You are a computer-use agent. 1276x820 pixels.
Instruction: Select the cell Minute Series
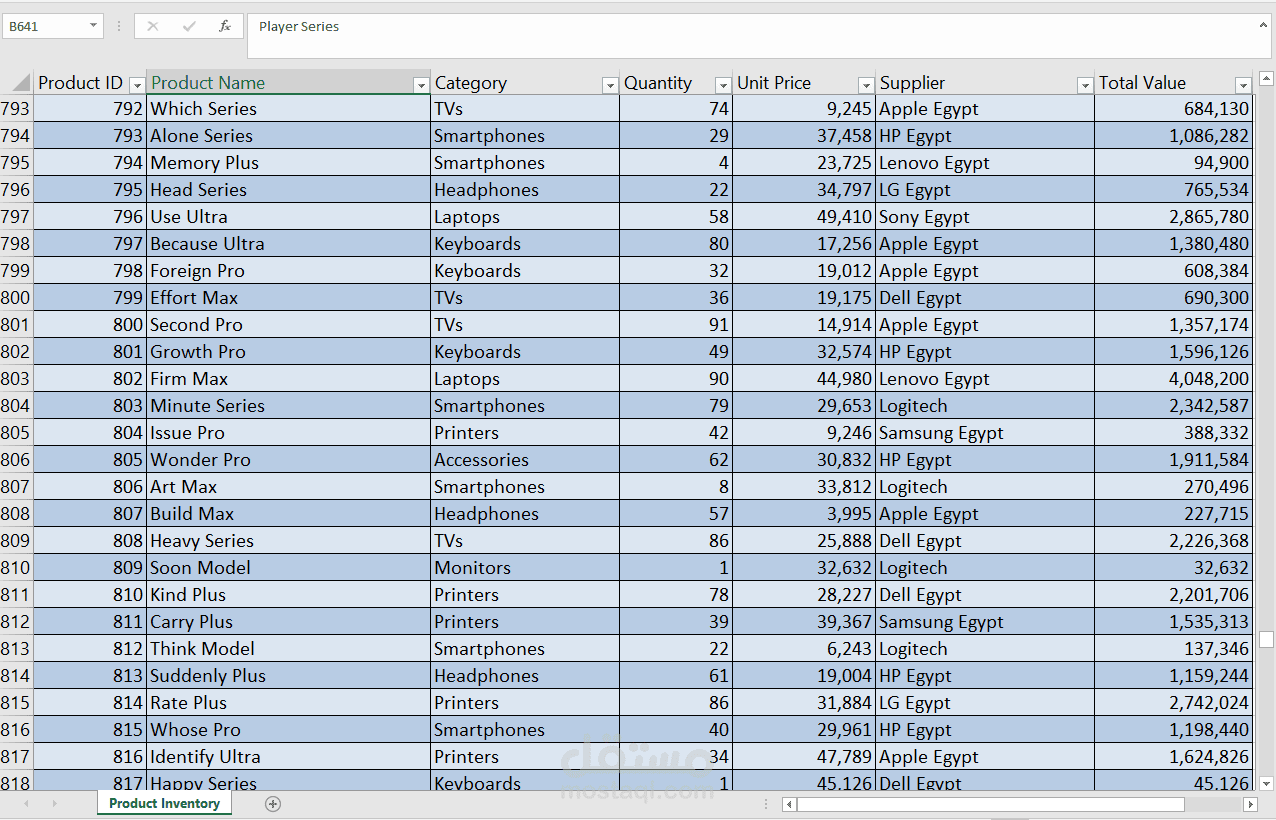click(288, 406)
